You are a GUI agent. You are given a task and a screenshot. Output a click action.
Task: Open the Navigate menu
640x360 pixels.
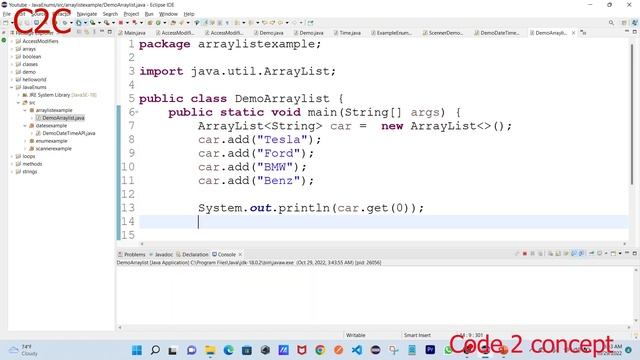87,14
